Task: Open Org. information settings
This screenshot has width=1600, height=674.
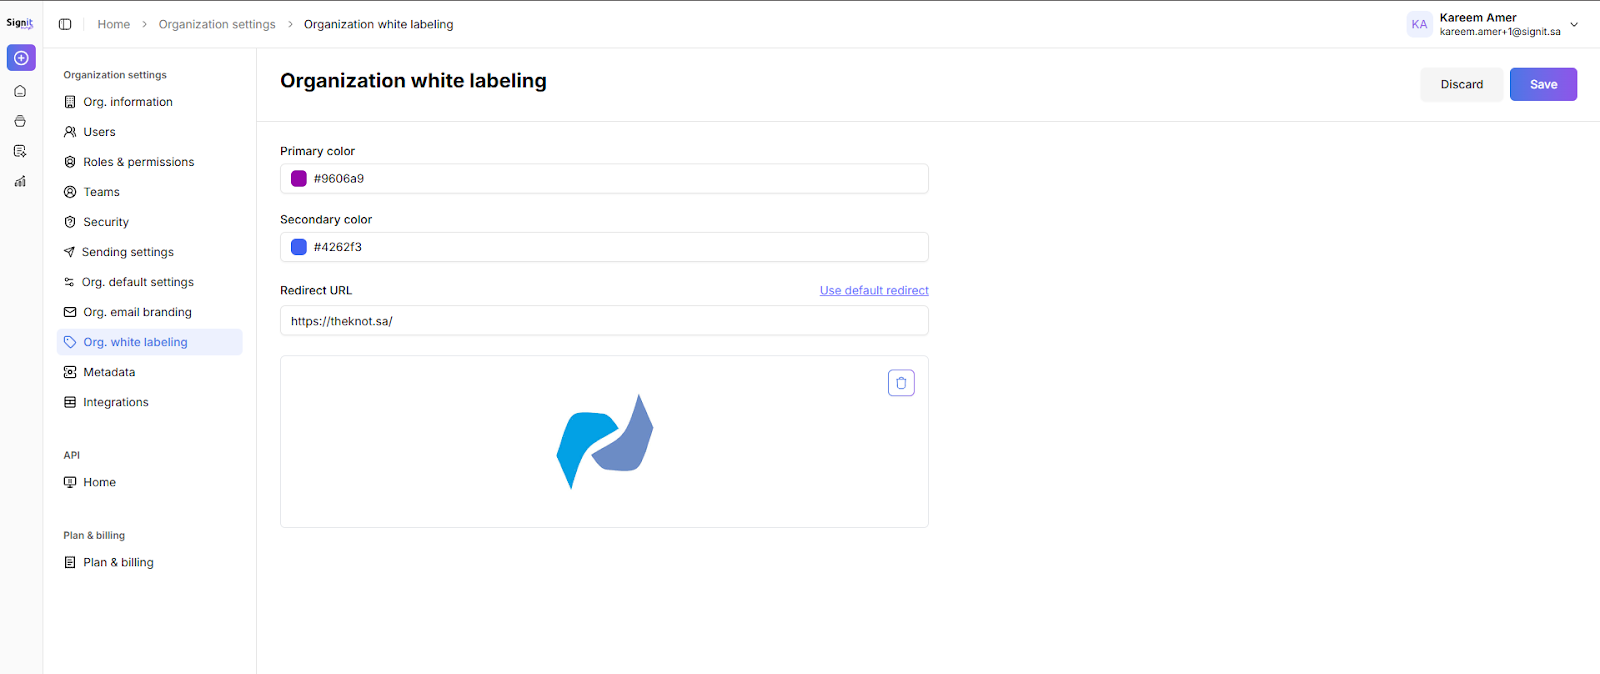Action: point(128,102)
